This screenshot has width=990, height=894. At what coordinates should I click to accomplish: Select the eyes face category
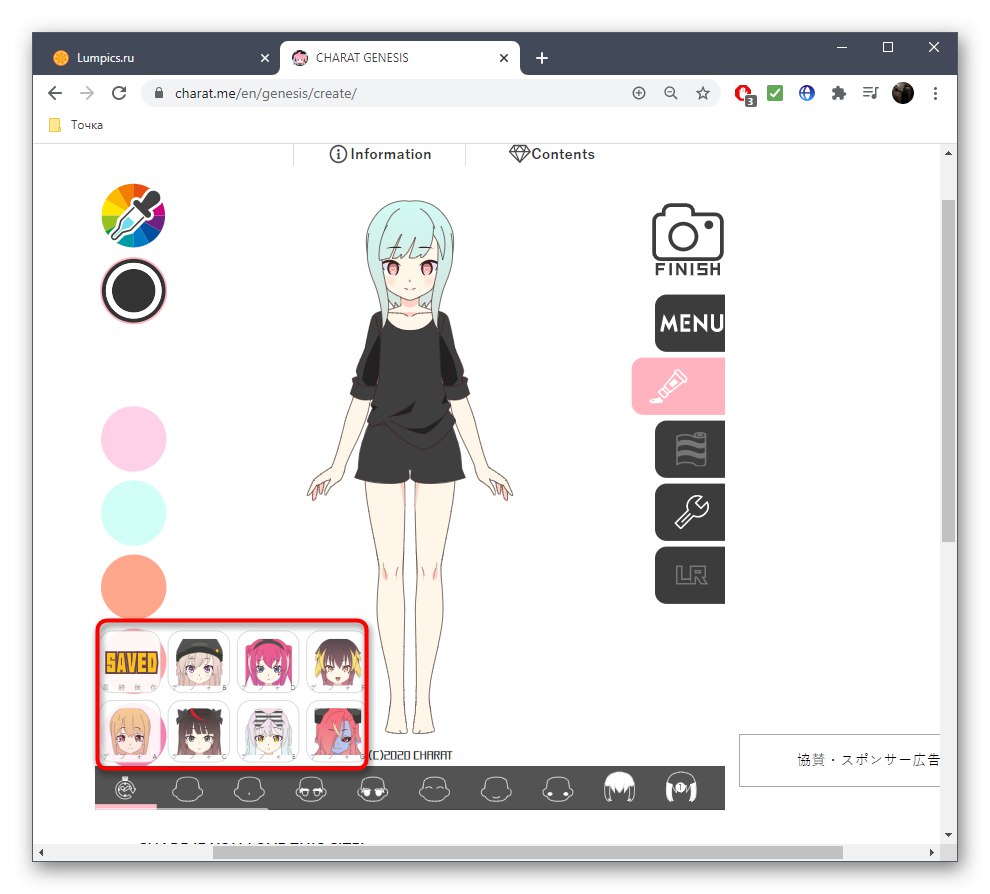311,789
